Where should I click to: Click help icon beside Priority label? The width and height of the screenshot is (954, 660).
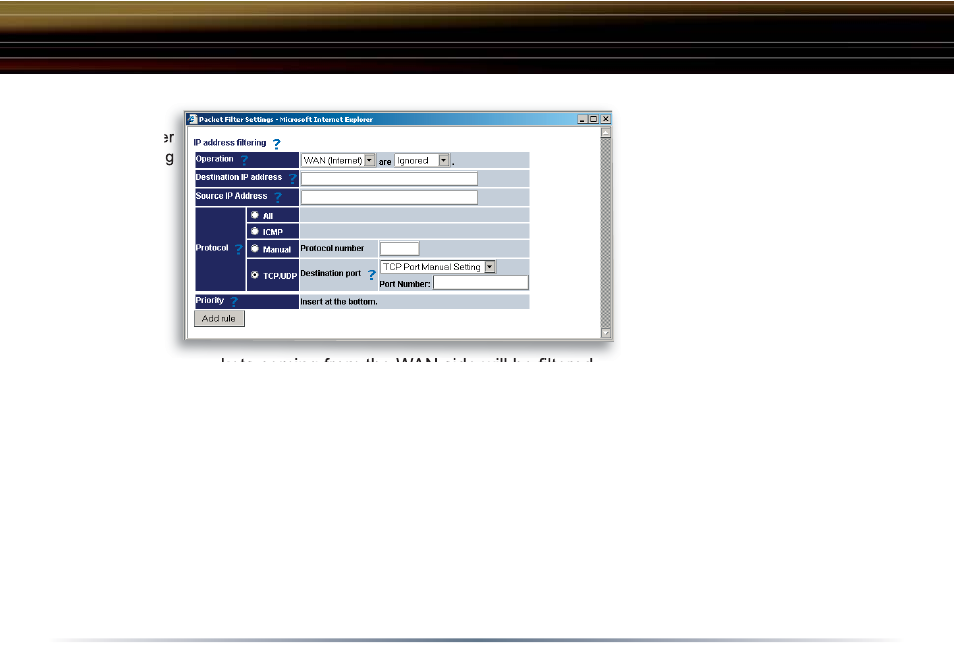pyautogui.click(x=234, y=301)
